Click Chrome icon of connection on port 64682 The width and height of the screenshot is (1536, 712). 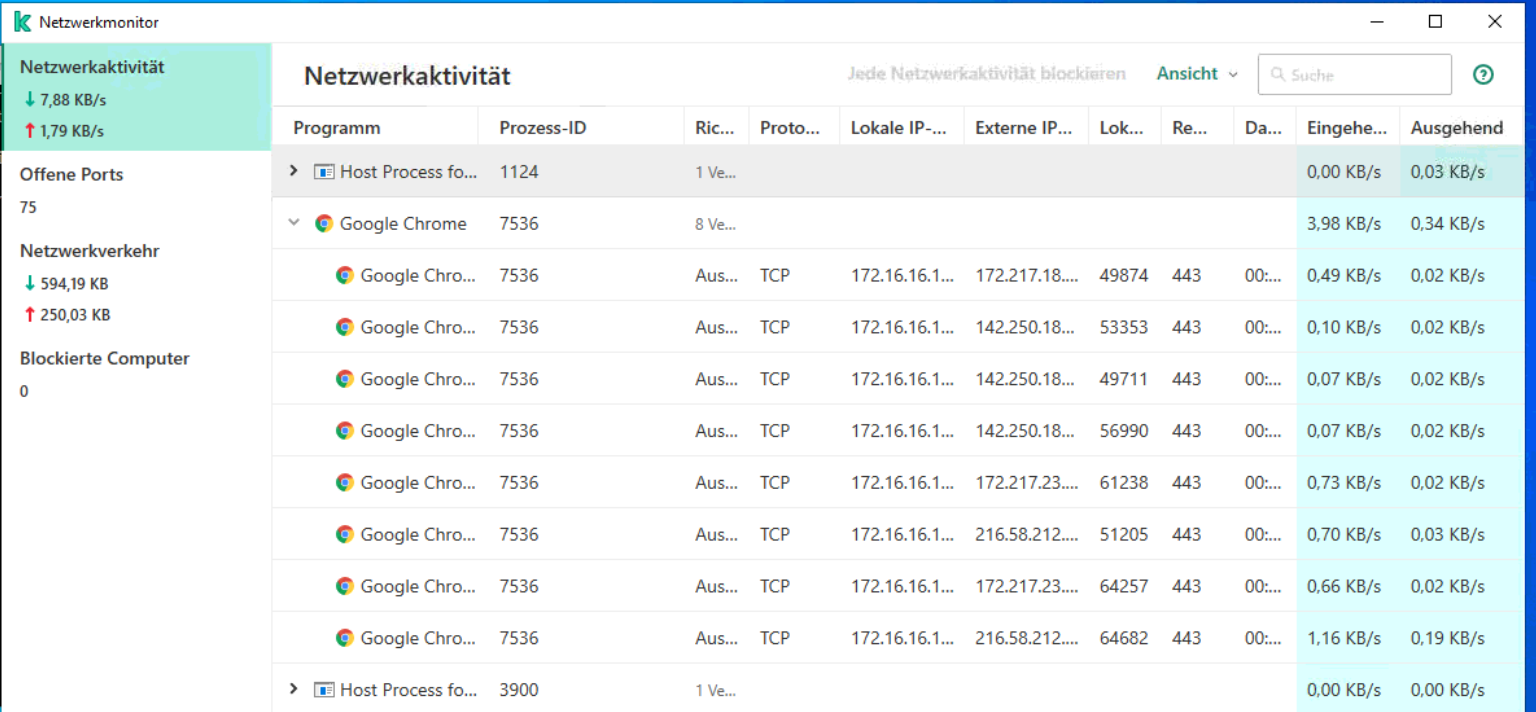[345, 638]
